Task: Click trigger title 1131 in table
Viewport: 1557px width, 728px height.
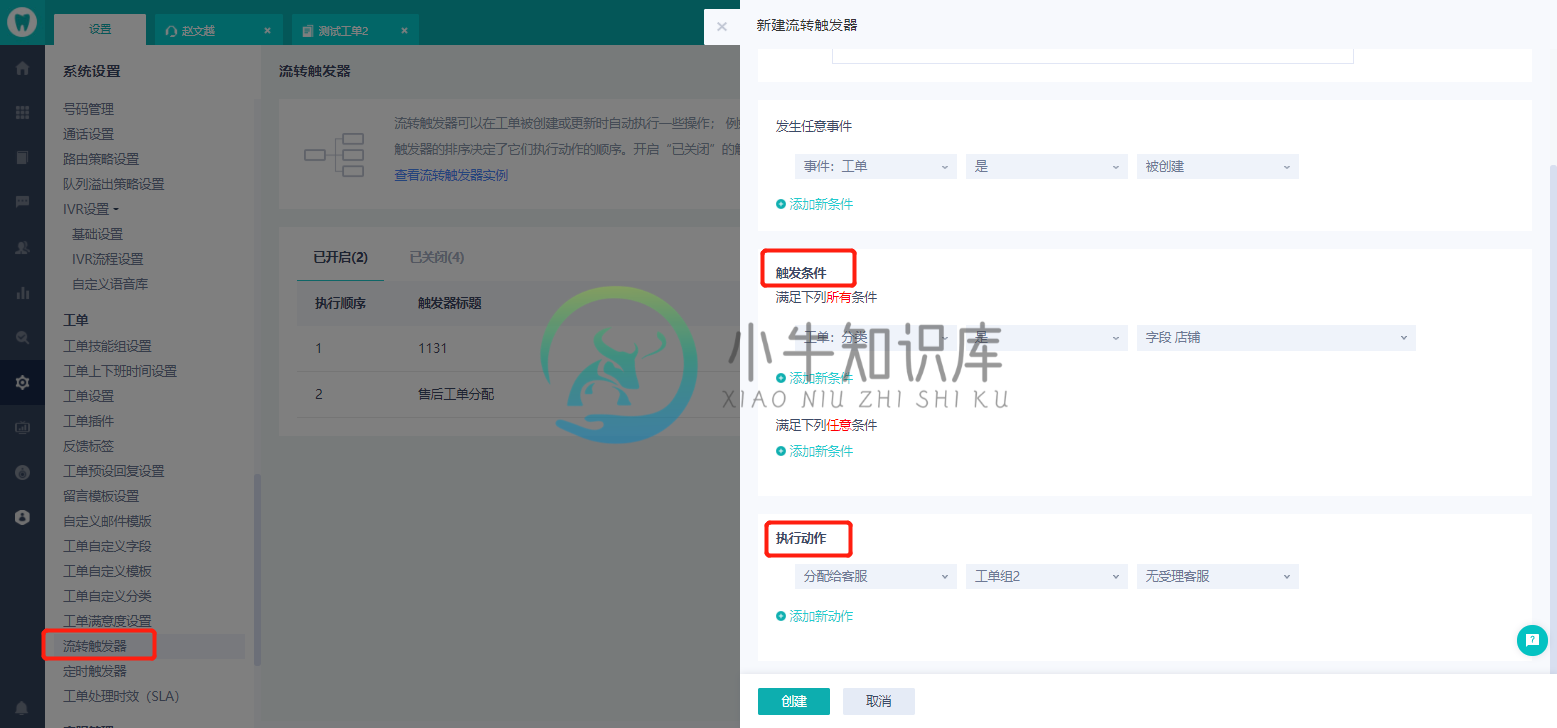Action: tap(433, 348)
